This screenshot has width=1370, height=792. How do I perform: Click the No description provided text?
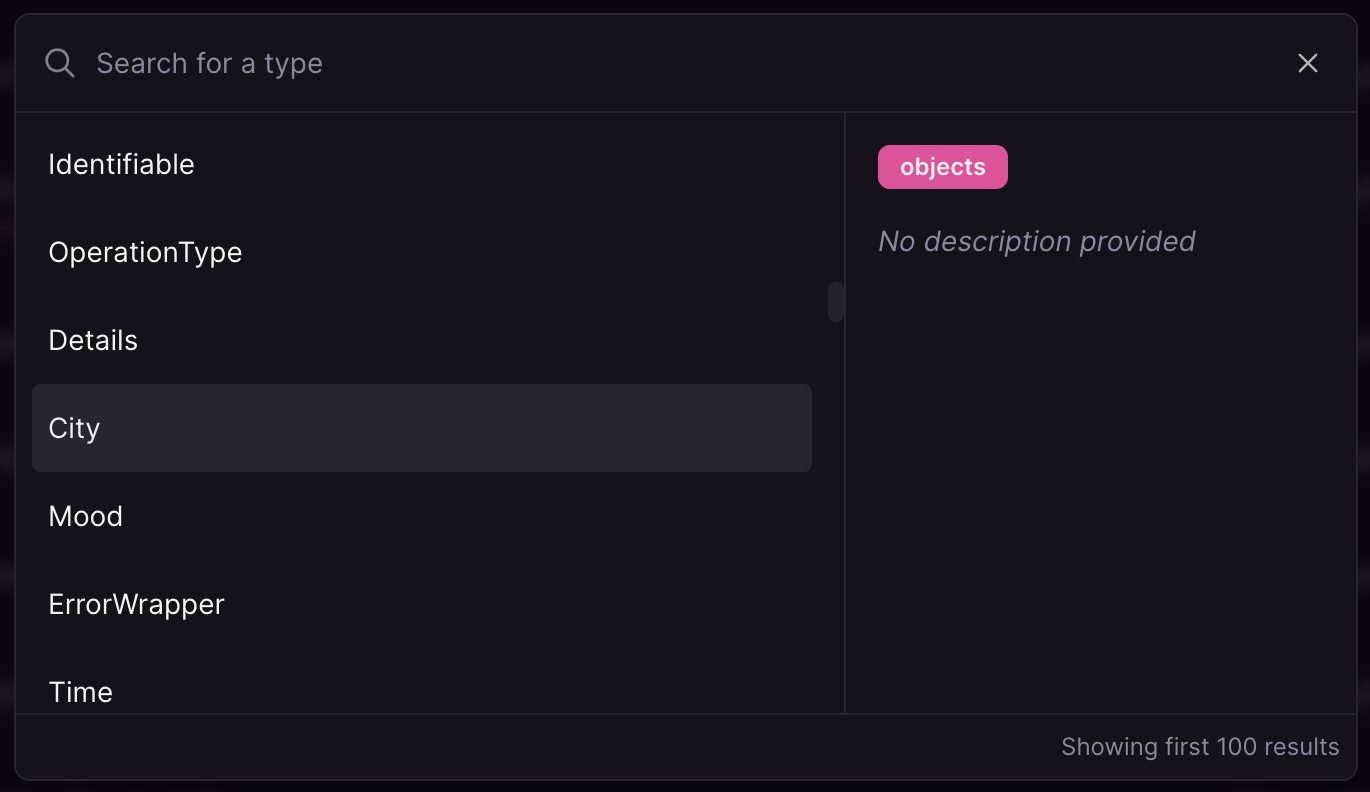click(1037, 241)
